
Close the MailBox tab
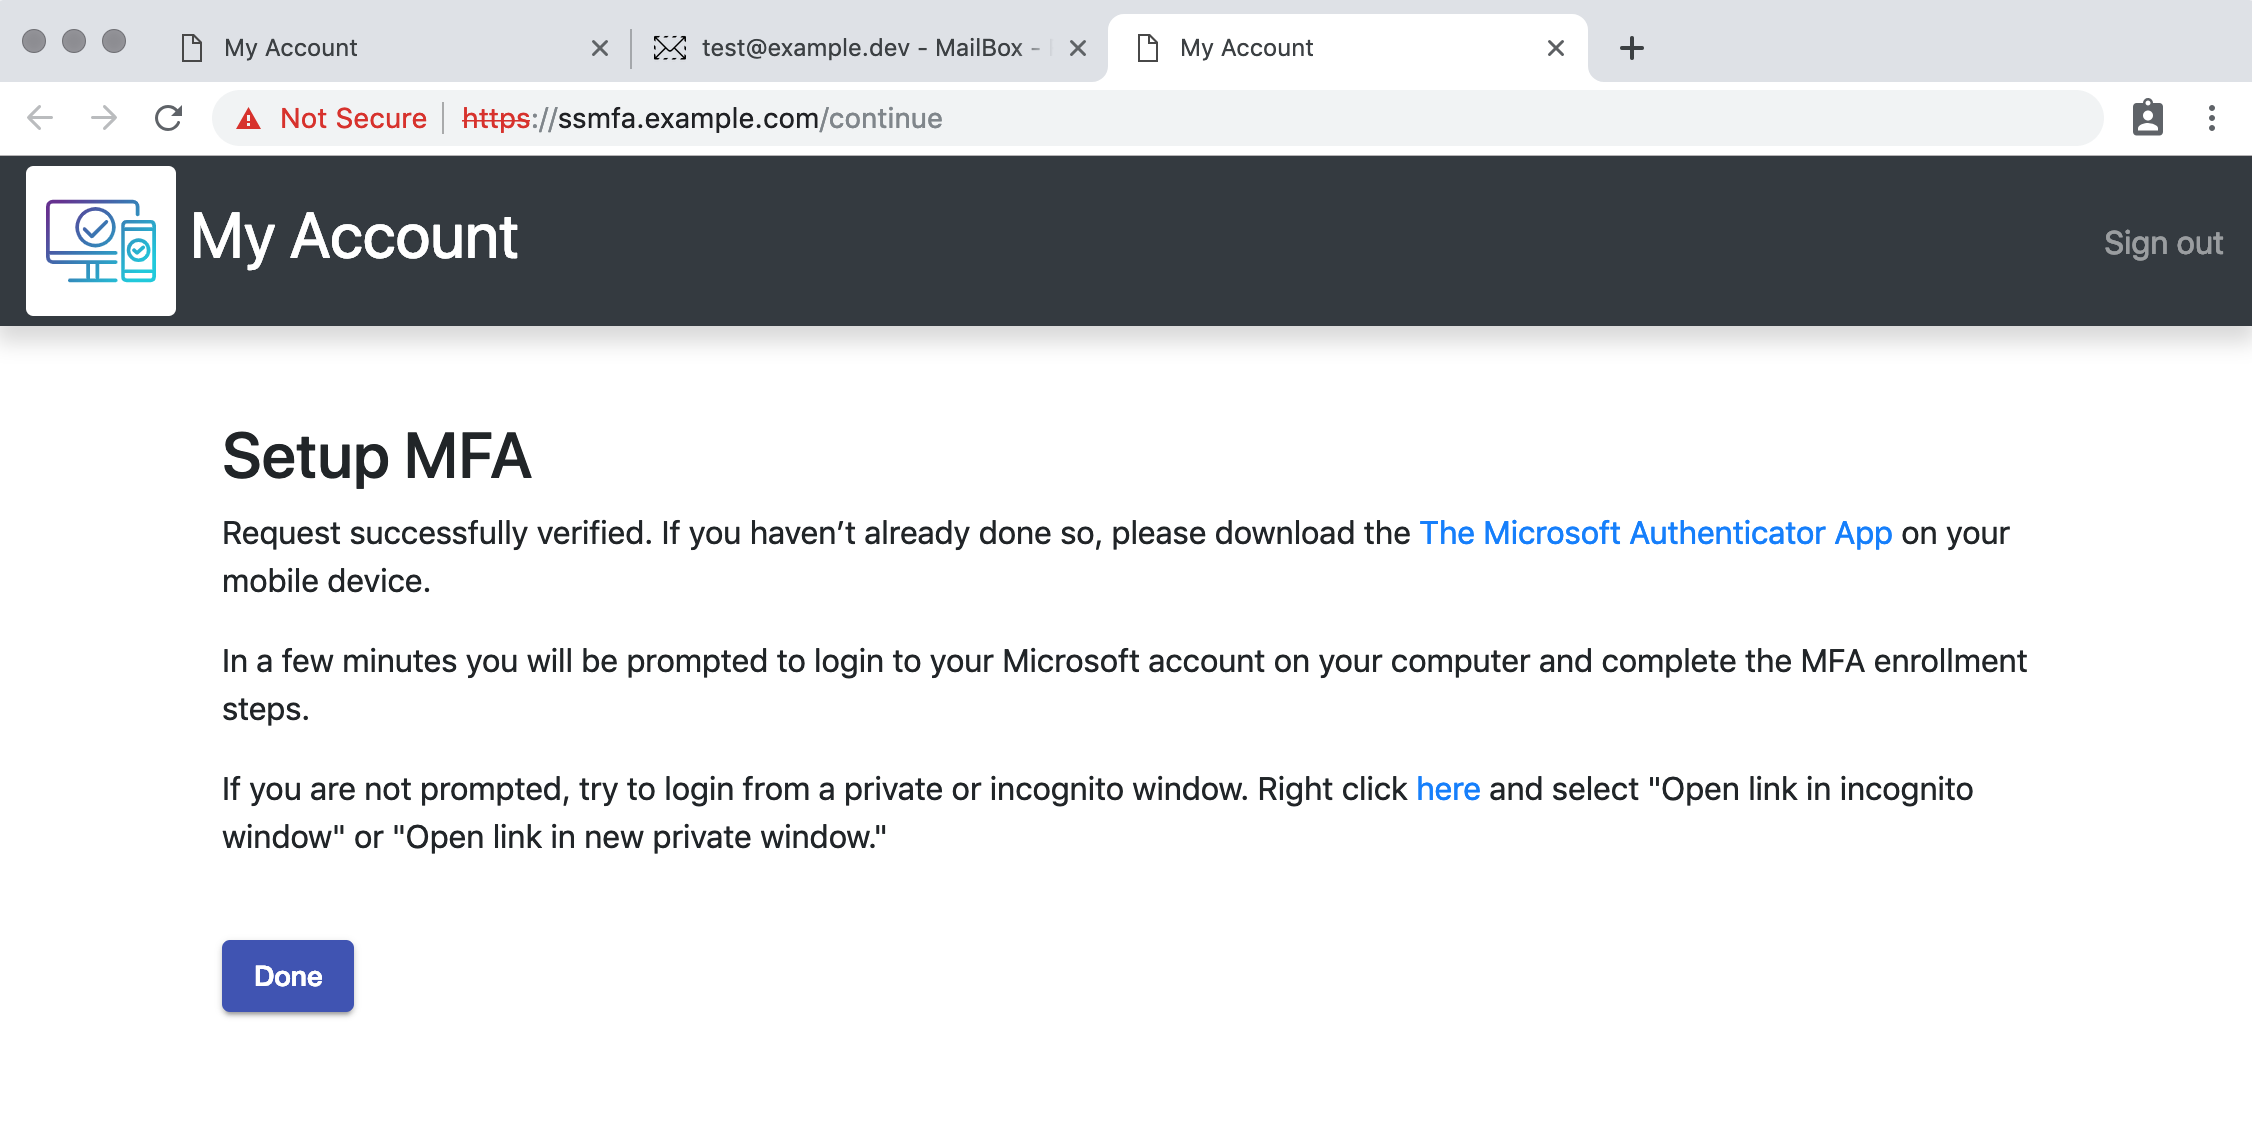pyautogui.click(x=1077, y=48)
